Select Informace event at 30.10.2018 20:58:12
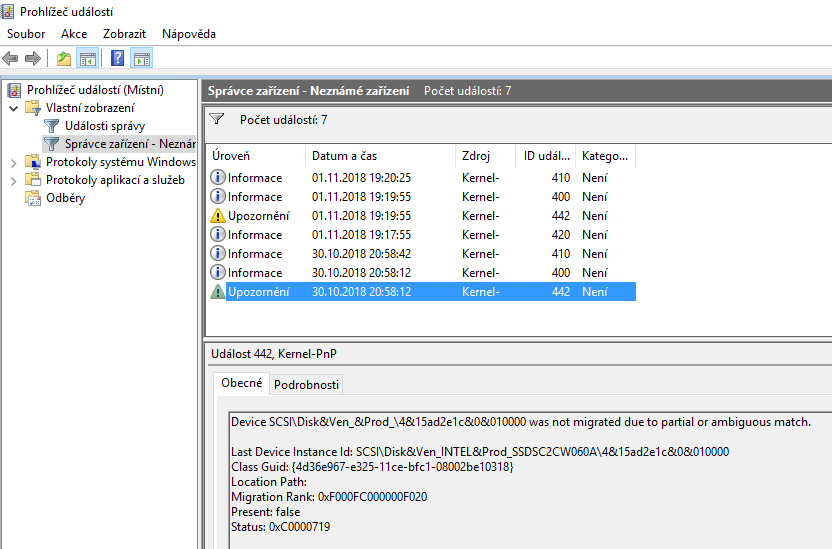The width and height of the screenshot is (832, 549). (421, 273)
